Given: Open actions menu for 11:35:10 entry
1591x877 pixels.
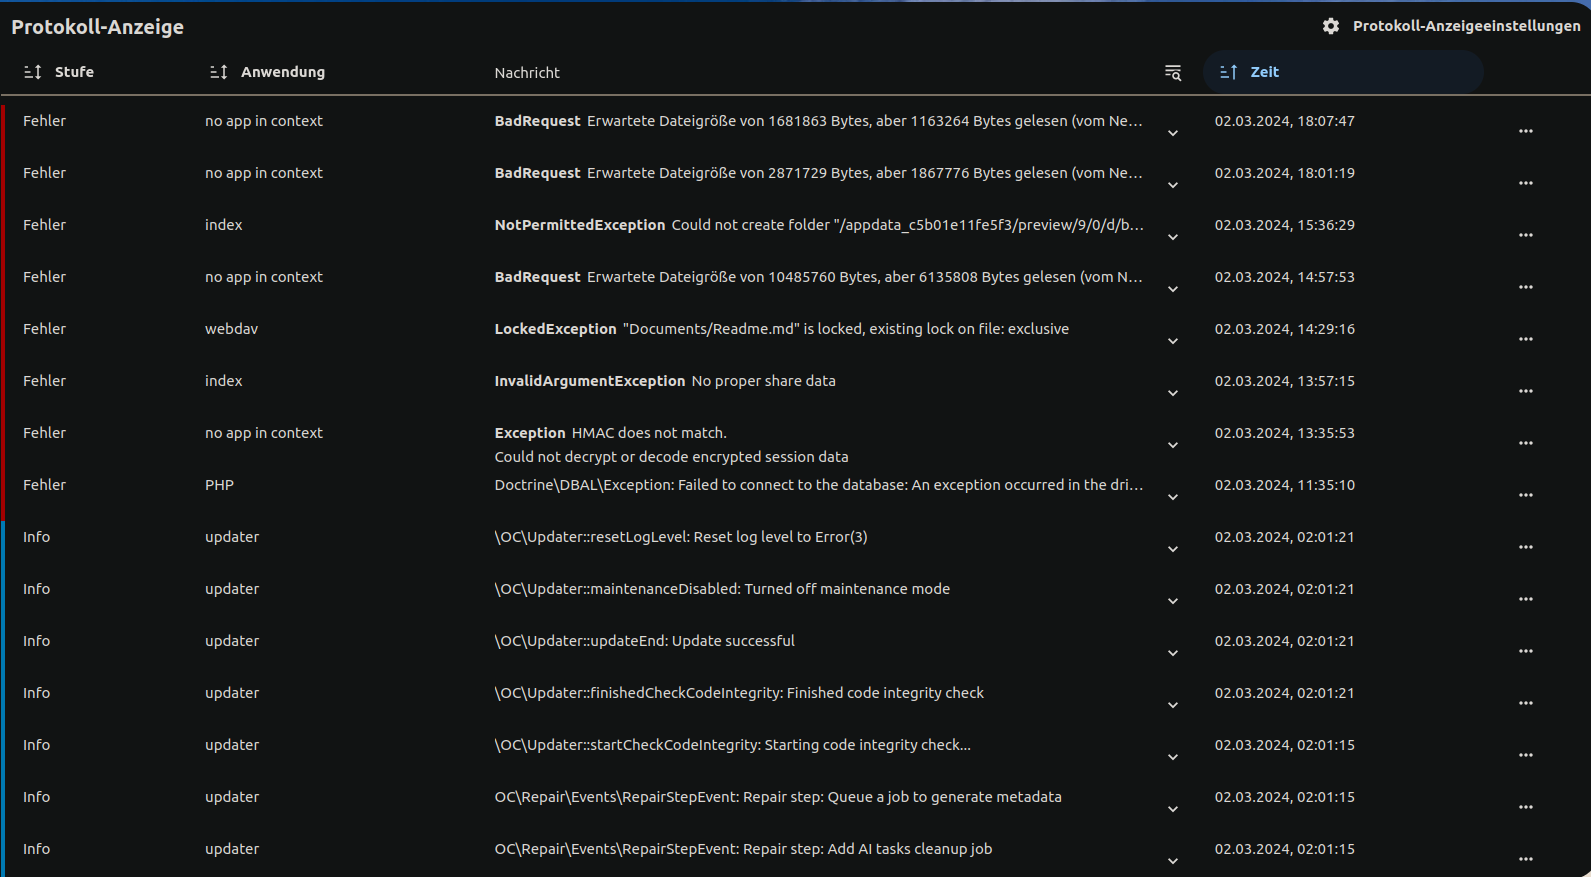Looking at the screenshot, I should (x=1526, y=495).
